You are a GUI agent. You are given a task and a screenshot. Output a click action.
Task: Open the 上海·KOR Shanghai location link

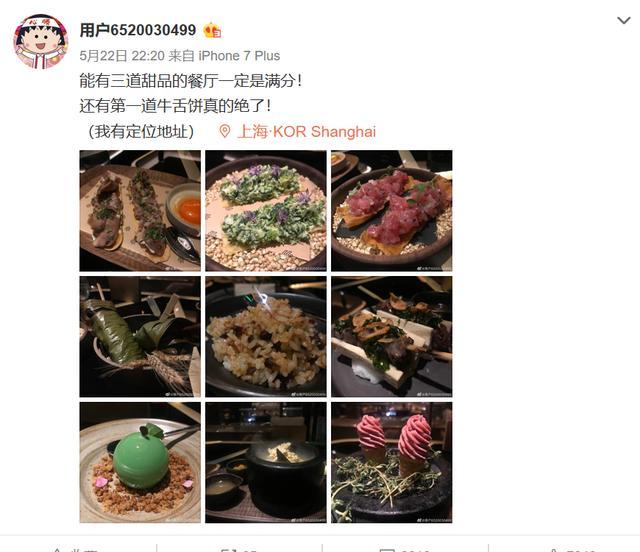coord(306,131)
